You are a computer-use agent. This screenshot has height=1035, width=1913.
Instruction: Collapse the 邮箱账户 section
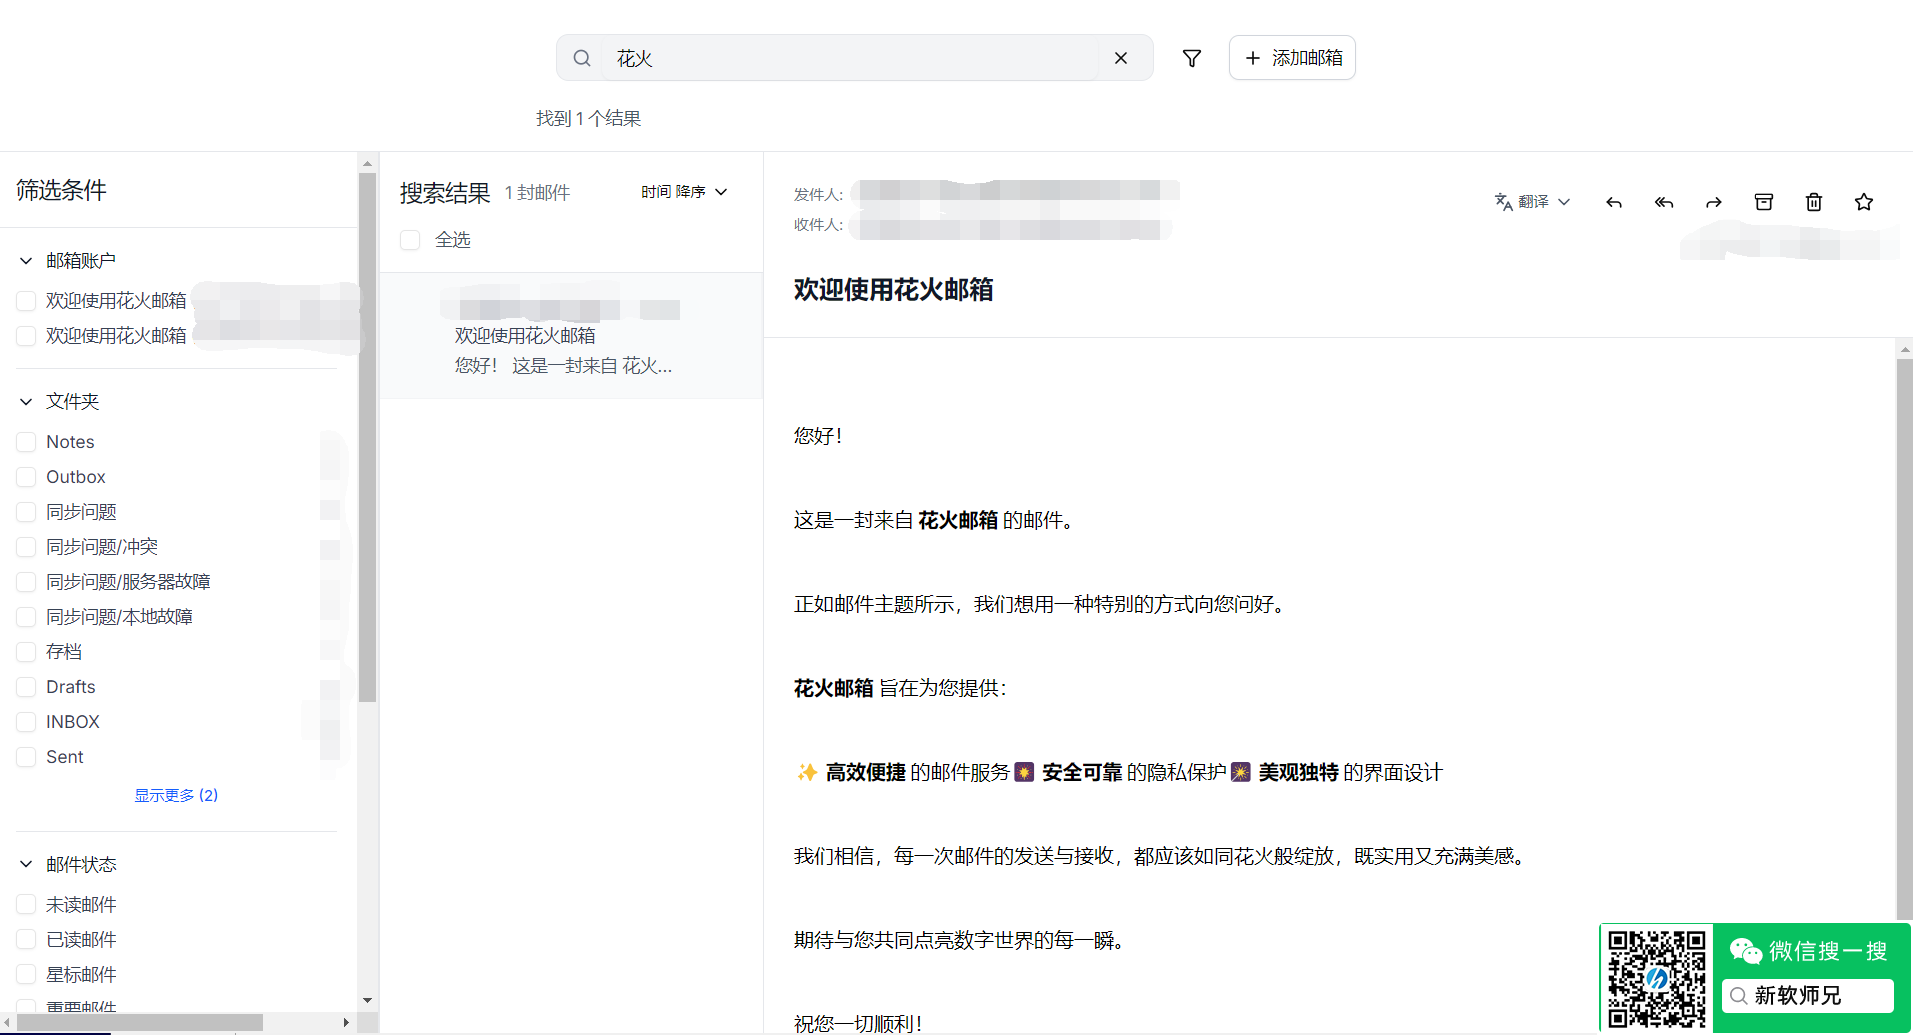pos(26,261)
